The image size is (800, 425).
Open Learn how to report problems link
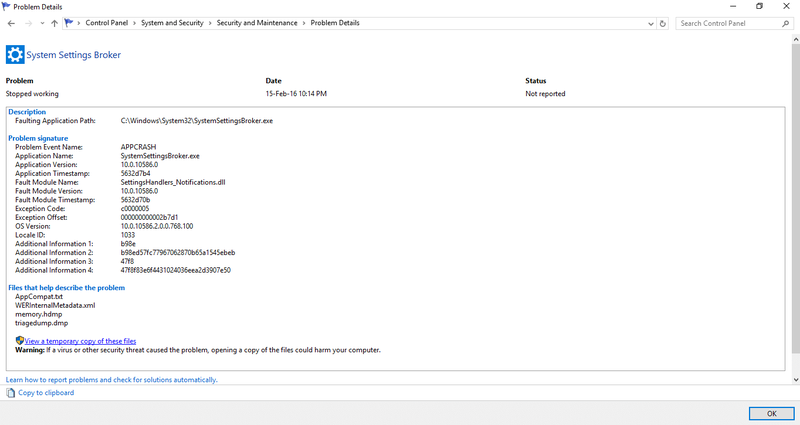click(111, 380)
